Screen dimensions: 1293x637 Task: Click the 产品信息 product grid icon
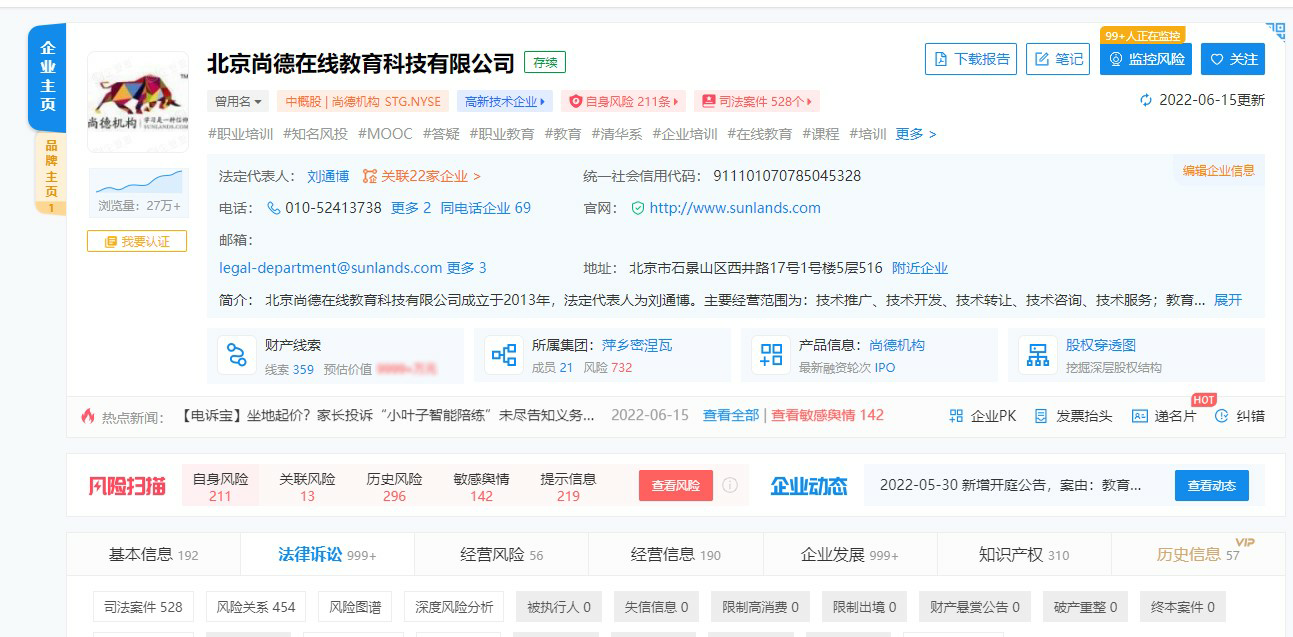(x=771, y=355)
